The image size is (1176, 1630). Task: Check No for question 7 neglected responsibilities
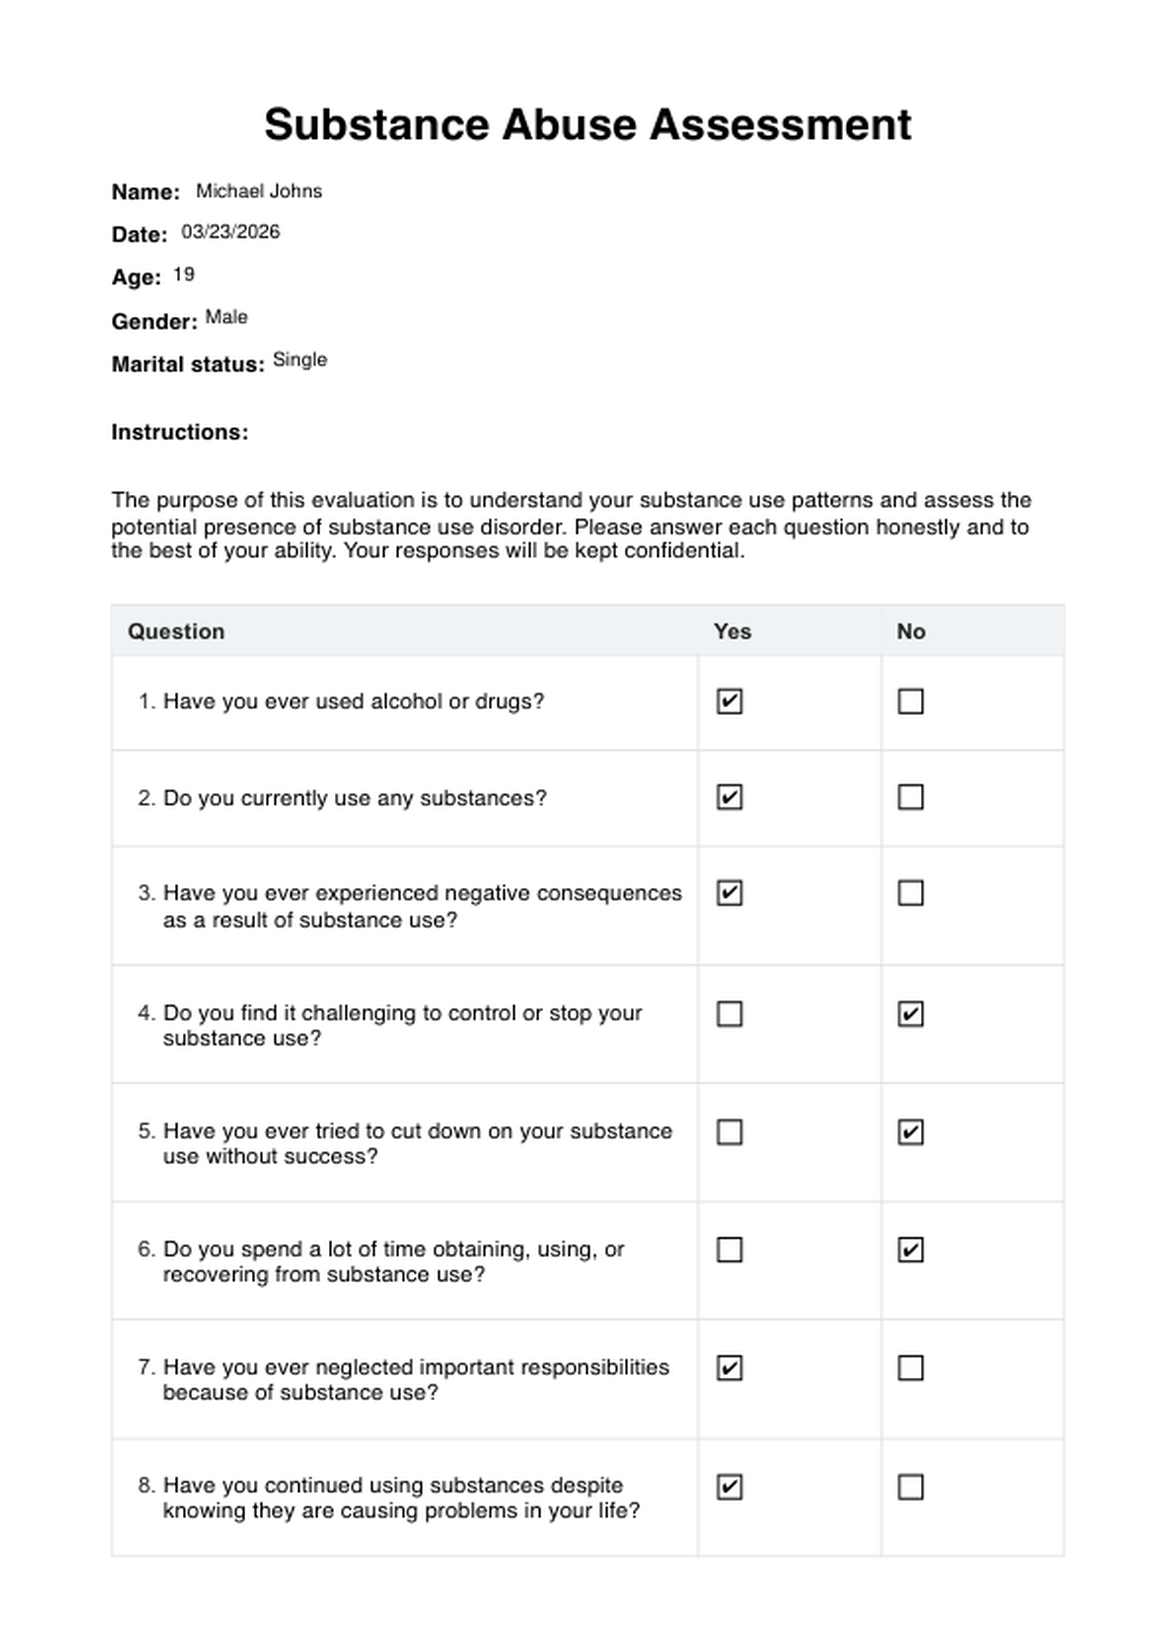pos(910,1368)
